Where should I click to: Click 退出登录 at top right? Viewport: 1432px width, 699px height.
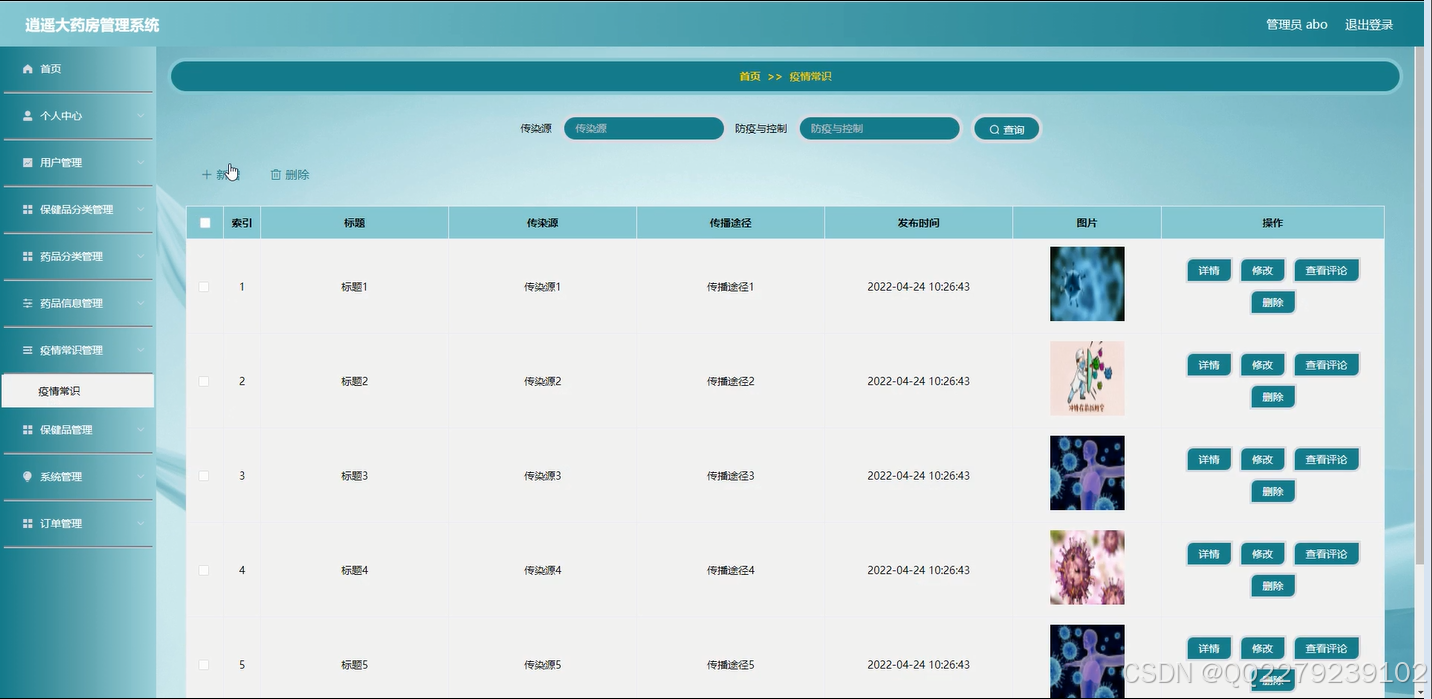point(1368,24)
